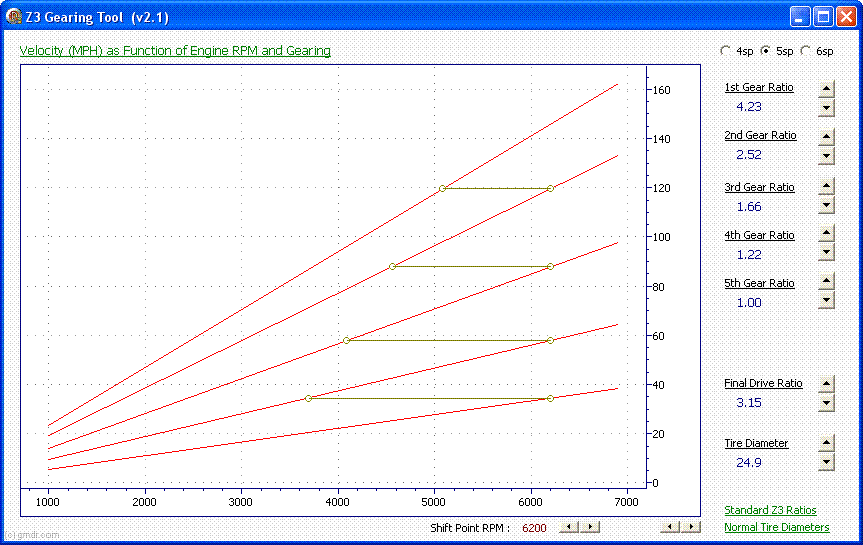Click the up arrow for 1st Gear Ratio
The image size is (863, 545).
826,88
